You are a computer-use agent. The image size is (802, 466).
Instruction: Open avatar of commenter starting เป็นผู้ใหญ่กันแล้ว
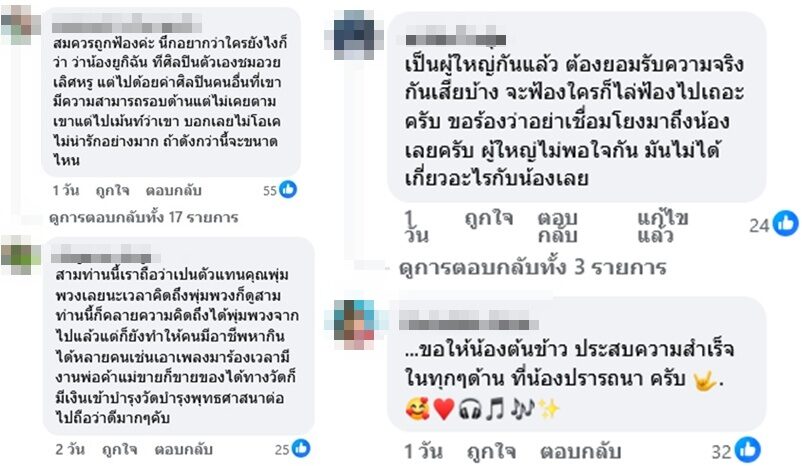pos(354,35)
